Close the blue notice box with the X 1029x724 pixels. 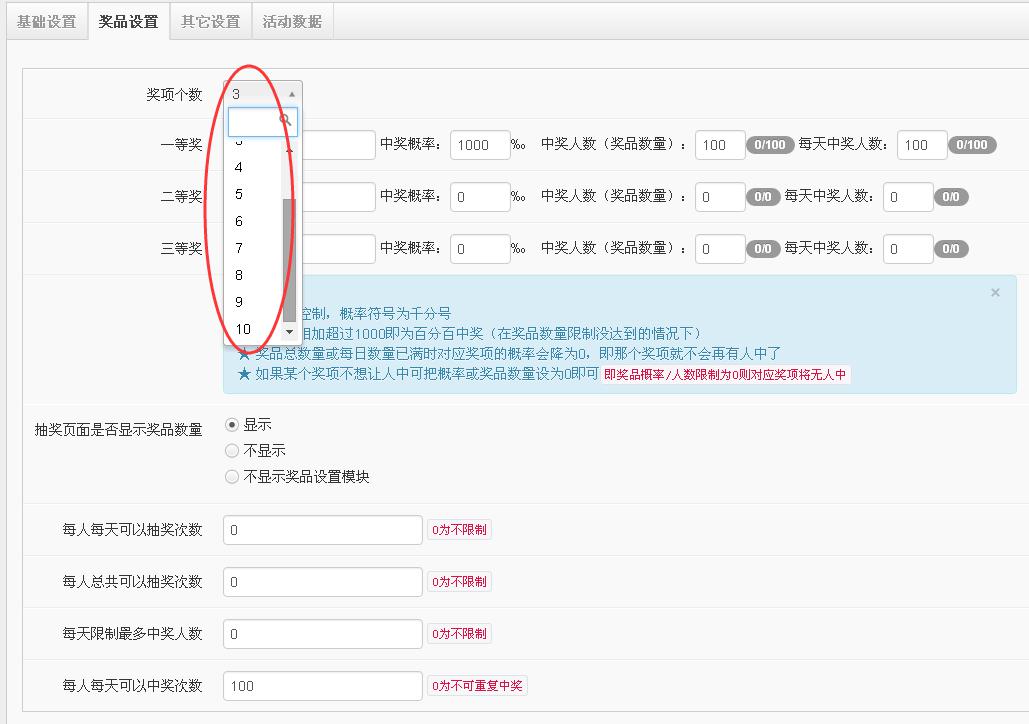pyautogui.click(x=995, y=292)
